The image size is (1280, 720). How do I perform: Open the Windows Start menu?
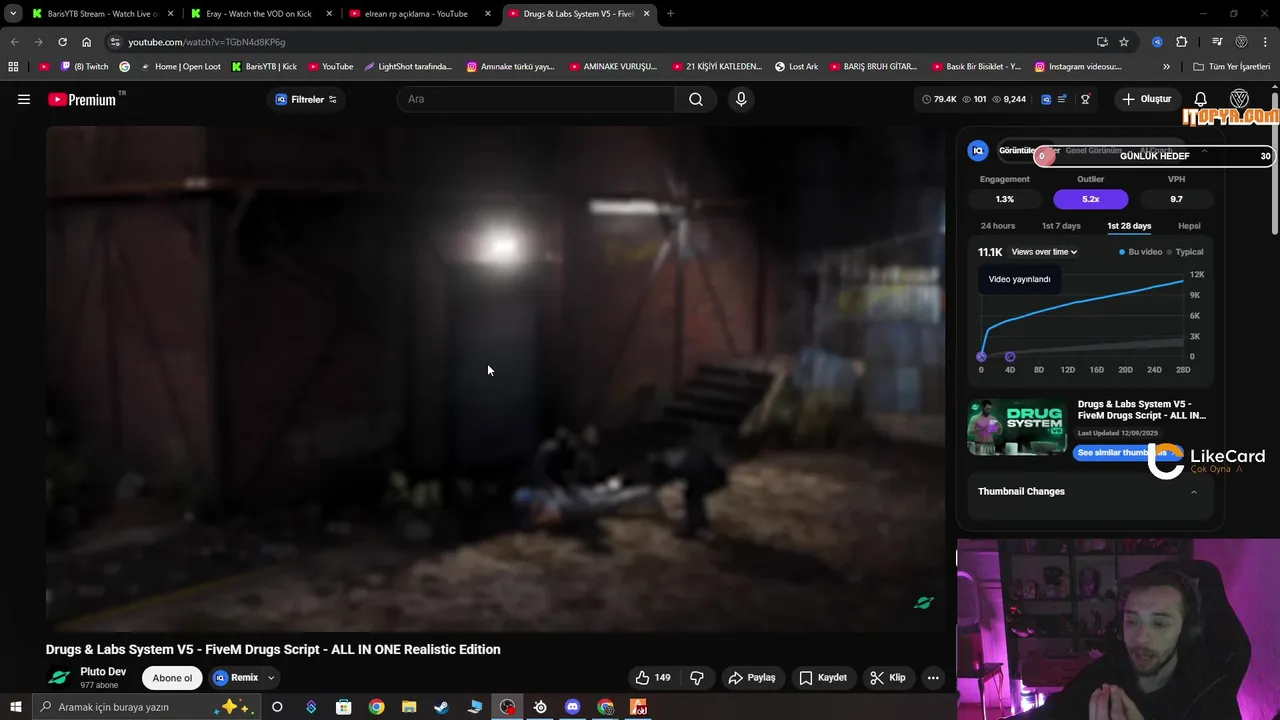(x=16, y=707)
